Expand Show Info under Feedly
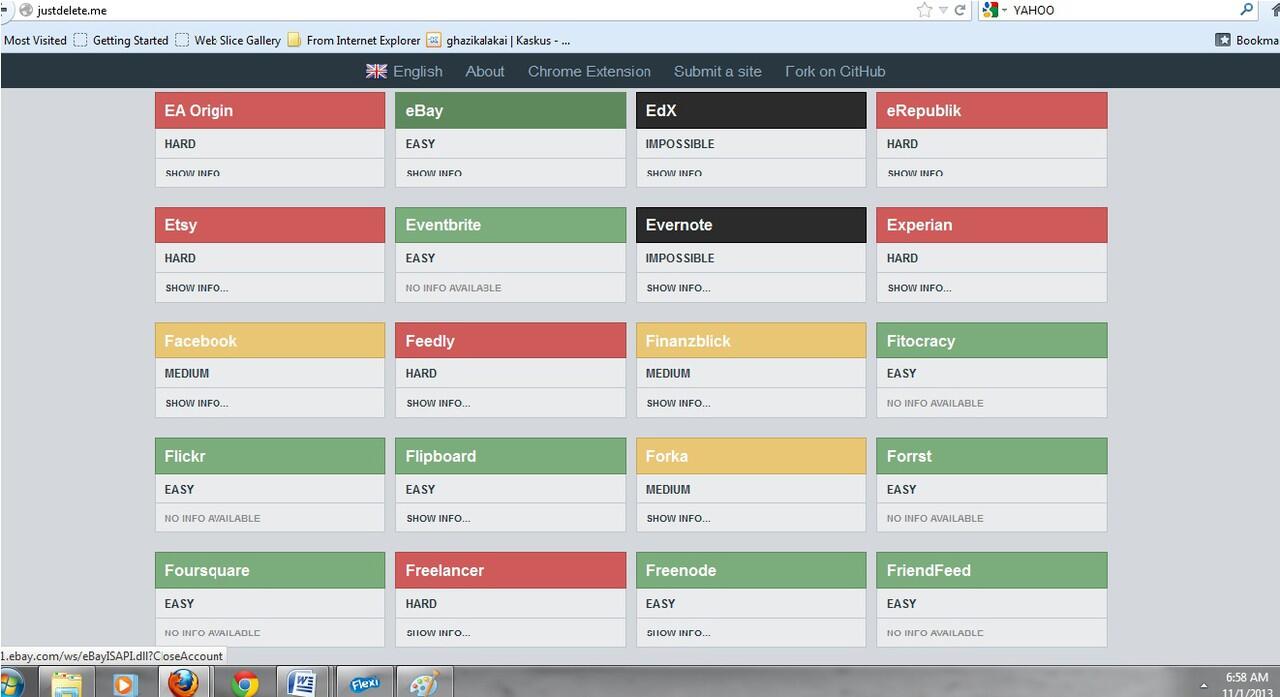Image resolution: width=1280 pixels, height=697 pixels. (438, 403)
